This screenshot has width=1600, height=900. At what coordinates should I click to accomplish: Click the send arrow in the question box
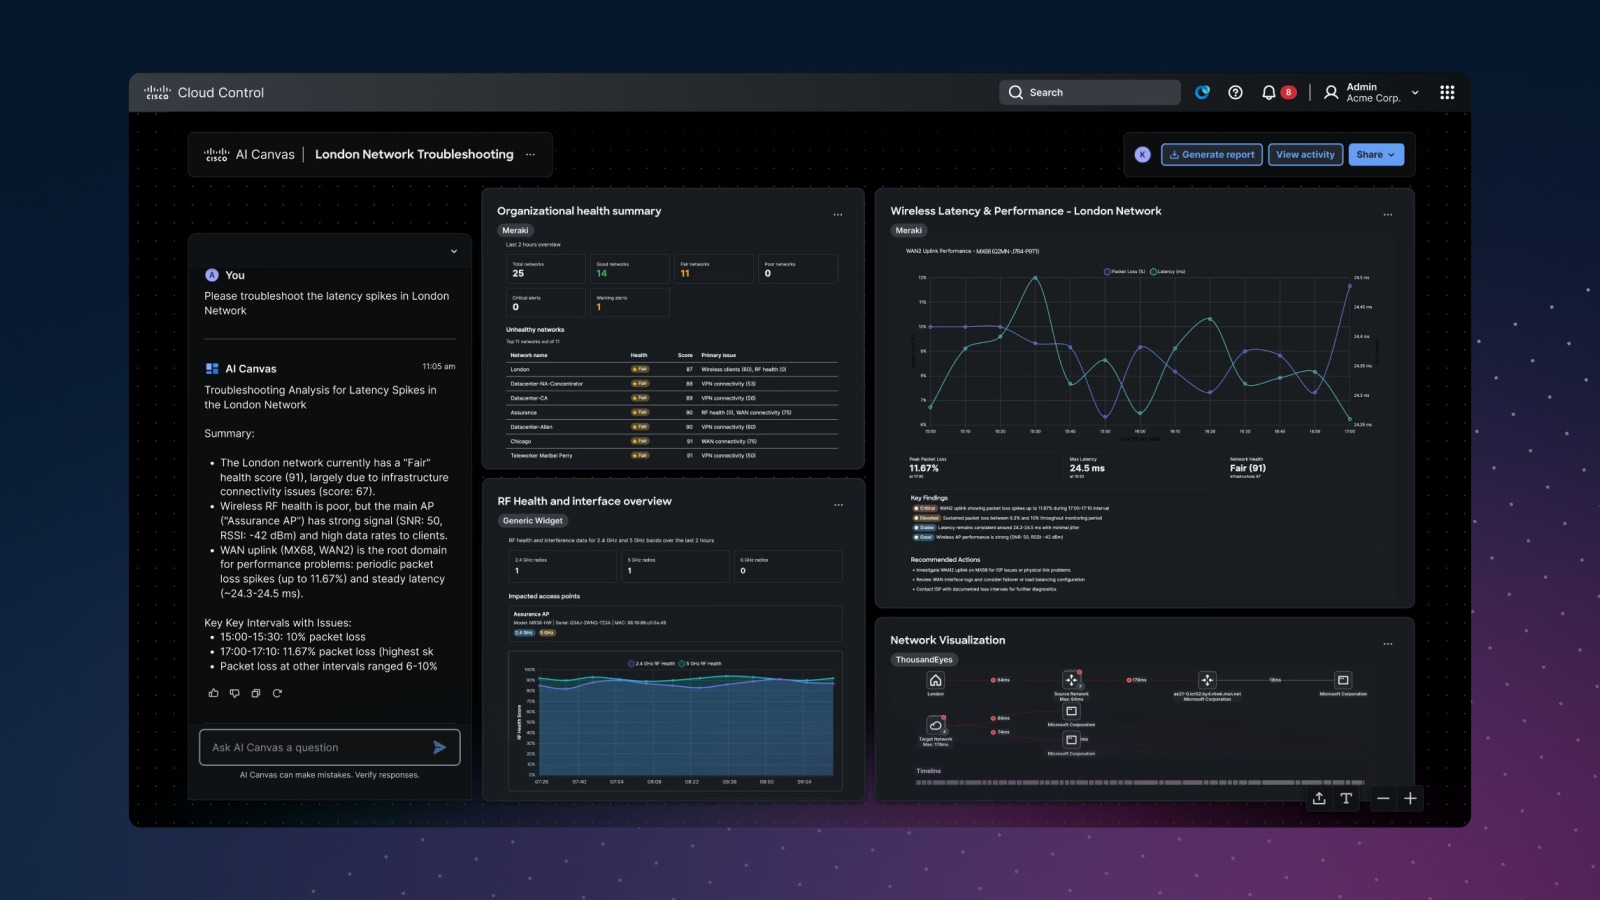439,747
